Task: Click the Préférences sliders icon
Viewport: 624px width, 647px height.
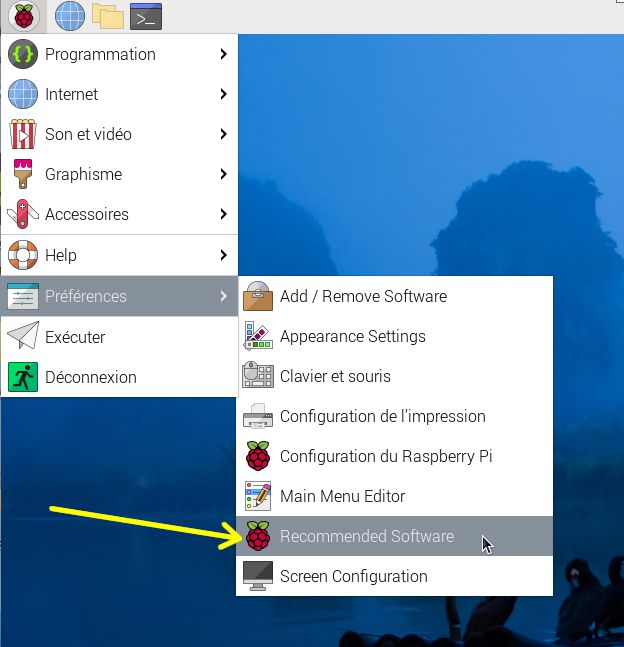Action: (x=23, y=296)
